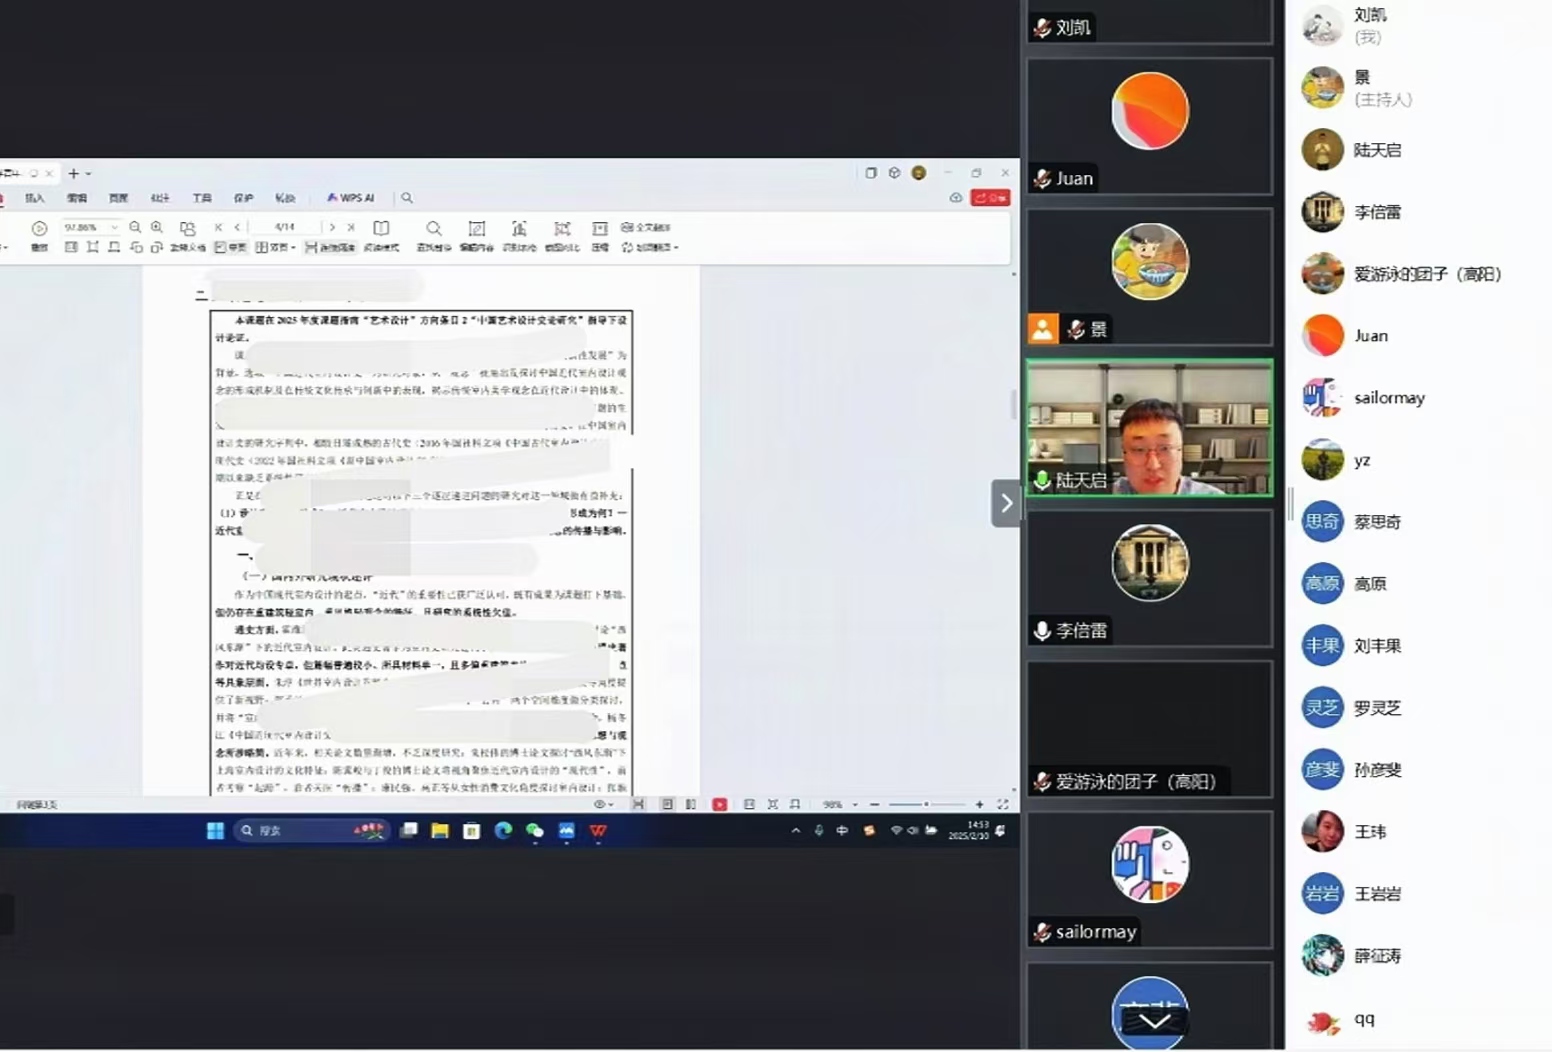Open Microsoft Edge from taskbar

(503, 830)
